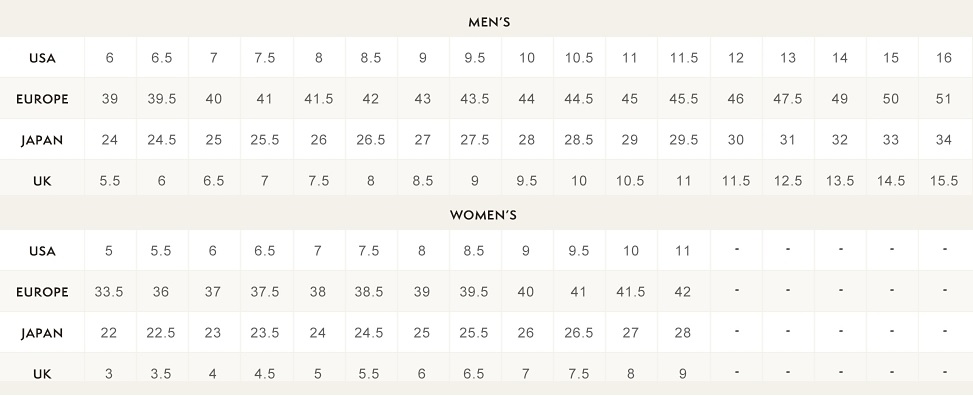Select the men's UK row label
The image size is (973, 396).
[42, 181]
